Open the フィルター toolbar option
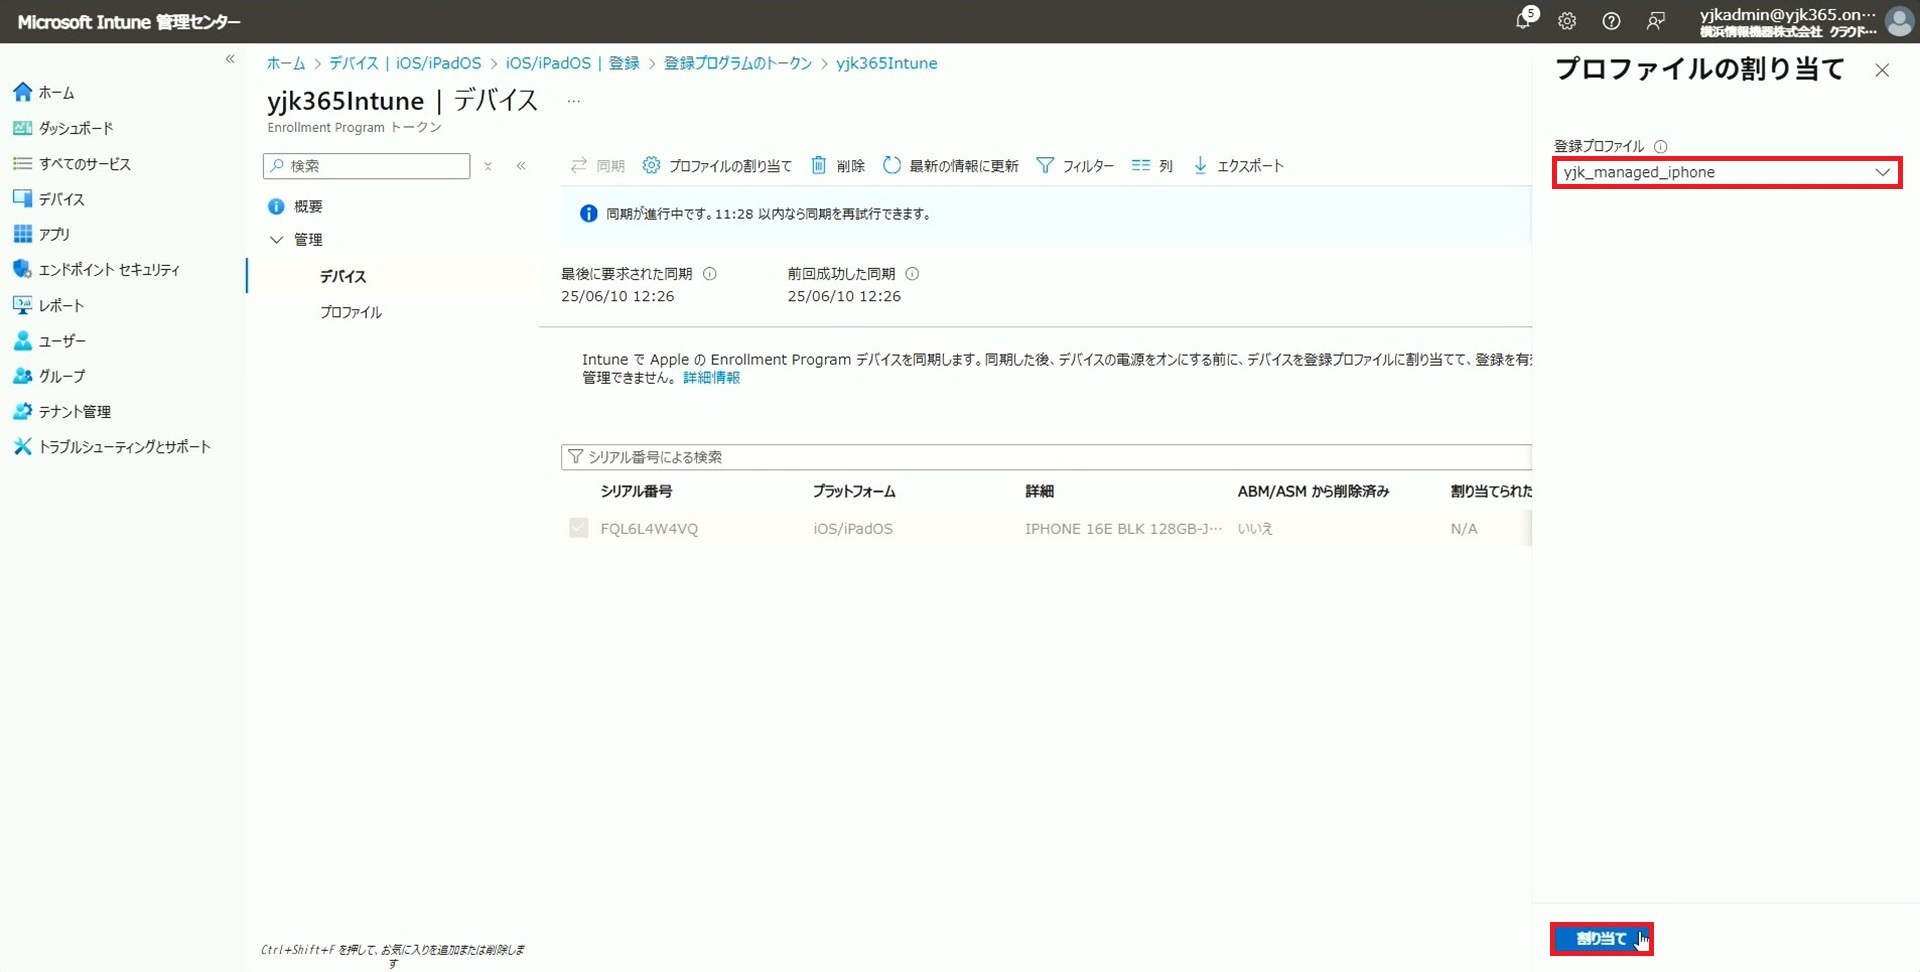1920x972 pixels. click(1075, 166)
